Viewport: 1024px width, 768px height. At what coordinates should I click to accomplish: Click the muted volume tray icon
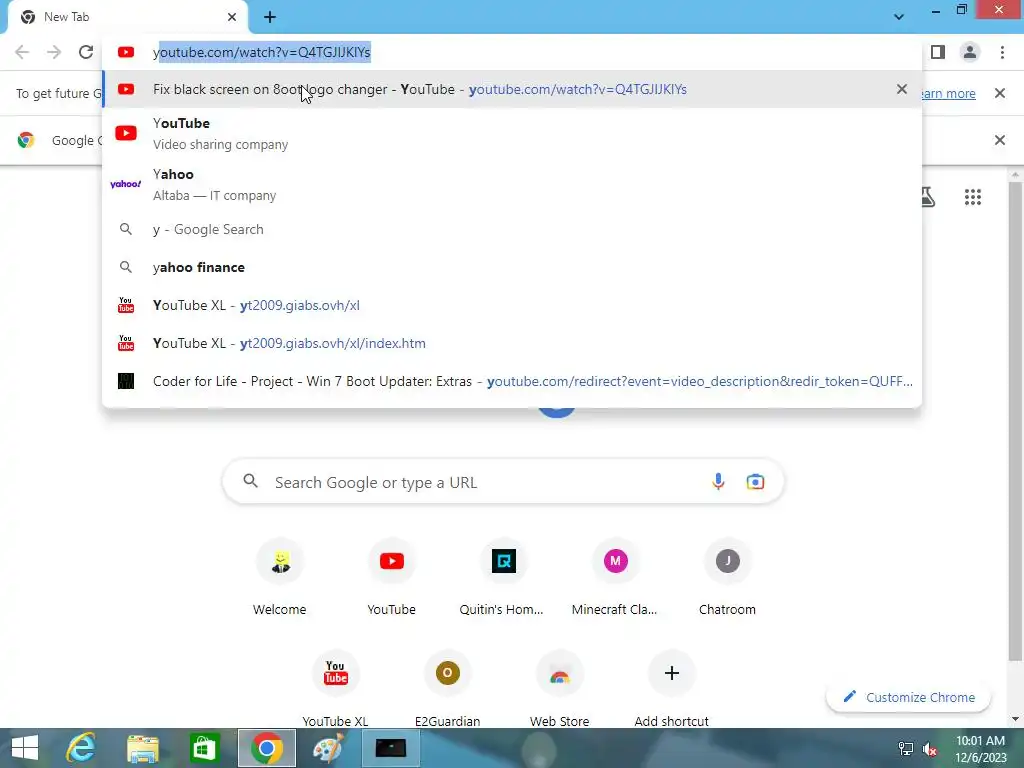click(929, 749)
